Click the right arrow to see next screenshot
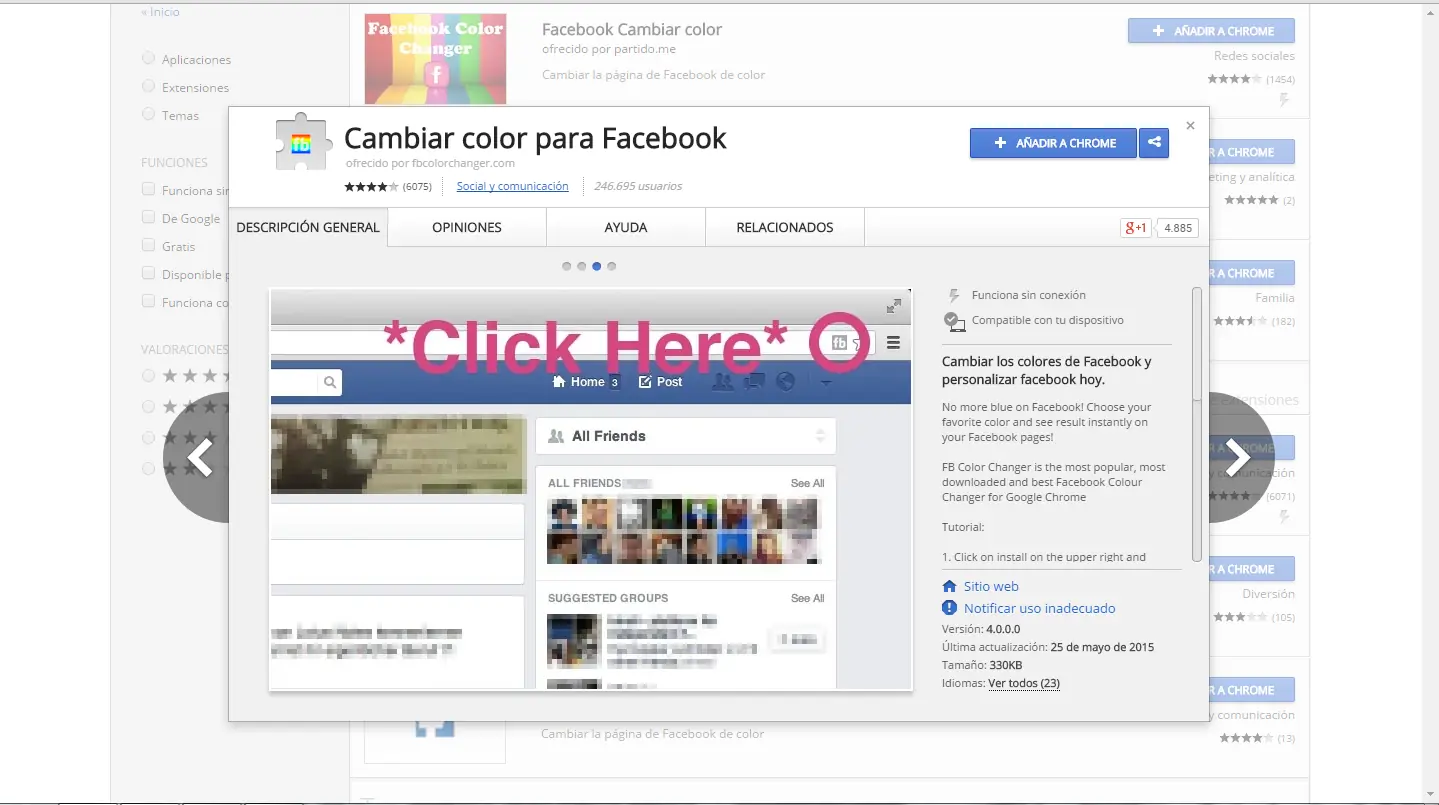This screenshot has width=1439, height=805. click(x=1240, y=456)
